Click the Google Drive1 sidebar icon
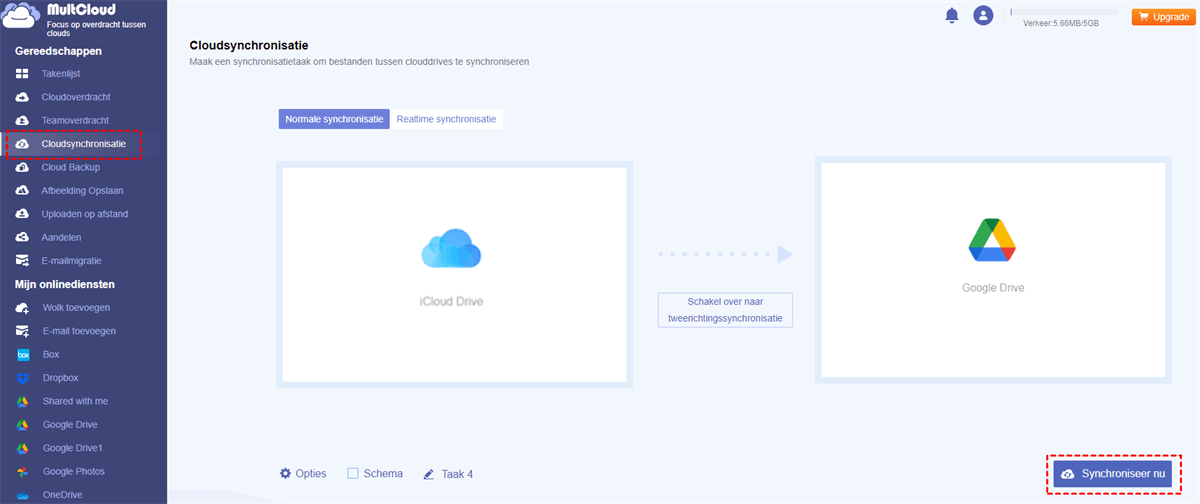 pos(23,448)
